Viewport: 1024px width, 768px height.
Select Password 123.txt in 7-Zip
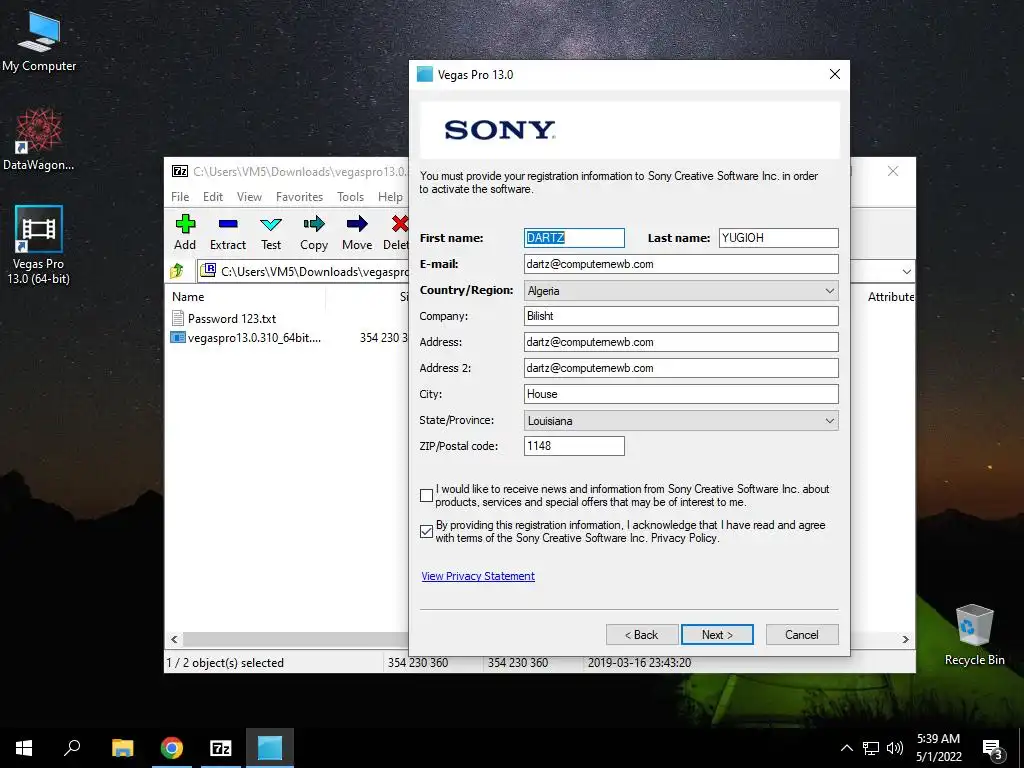tap(224, 319)
